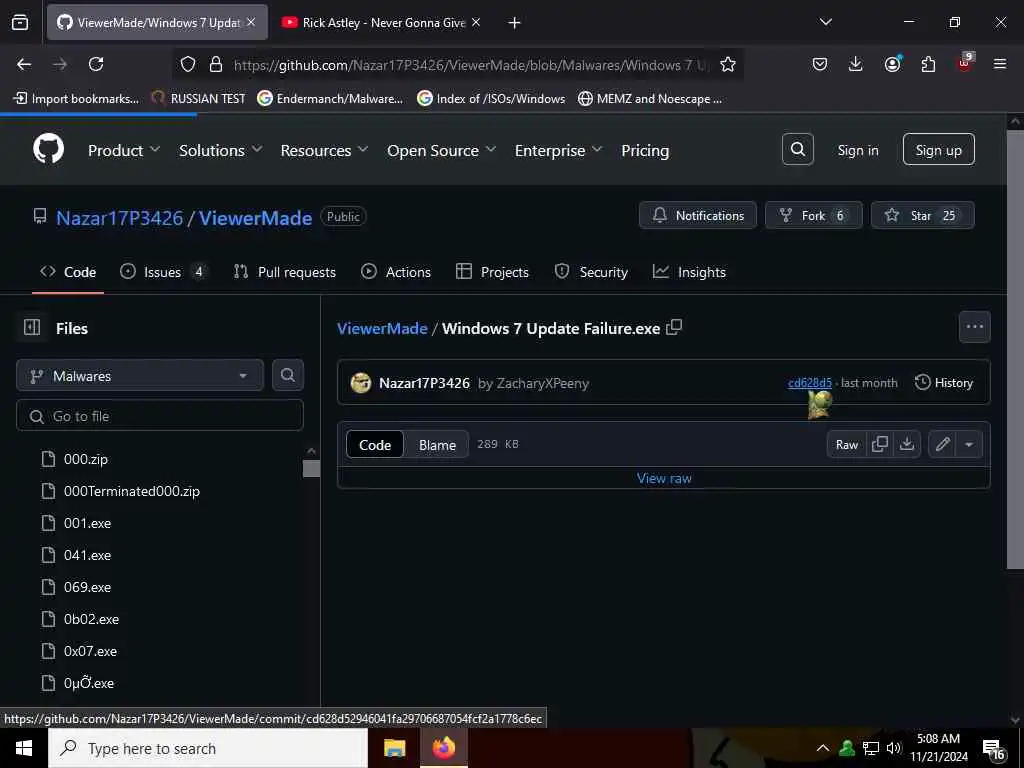Click the GitHub logo icon
This screenshot has width=1024, height=768.
pos(48,150)
